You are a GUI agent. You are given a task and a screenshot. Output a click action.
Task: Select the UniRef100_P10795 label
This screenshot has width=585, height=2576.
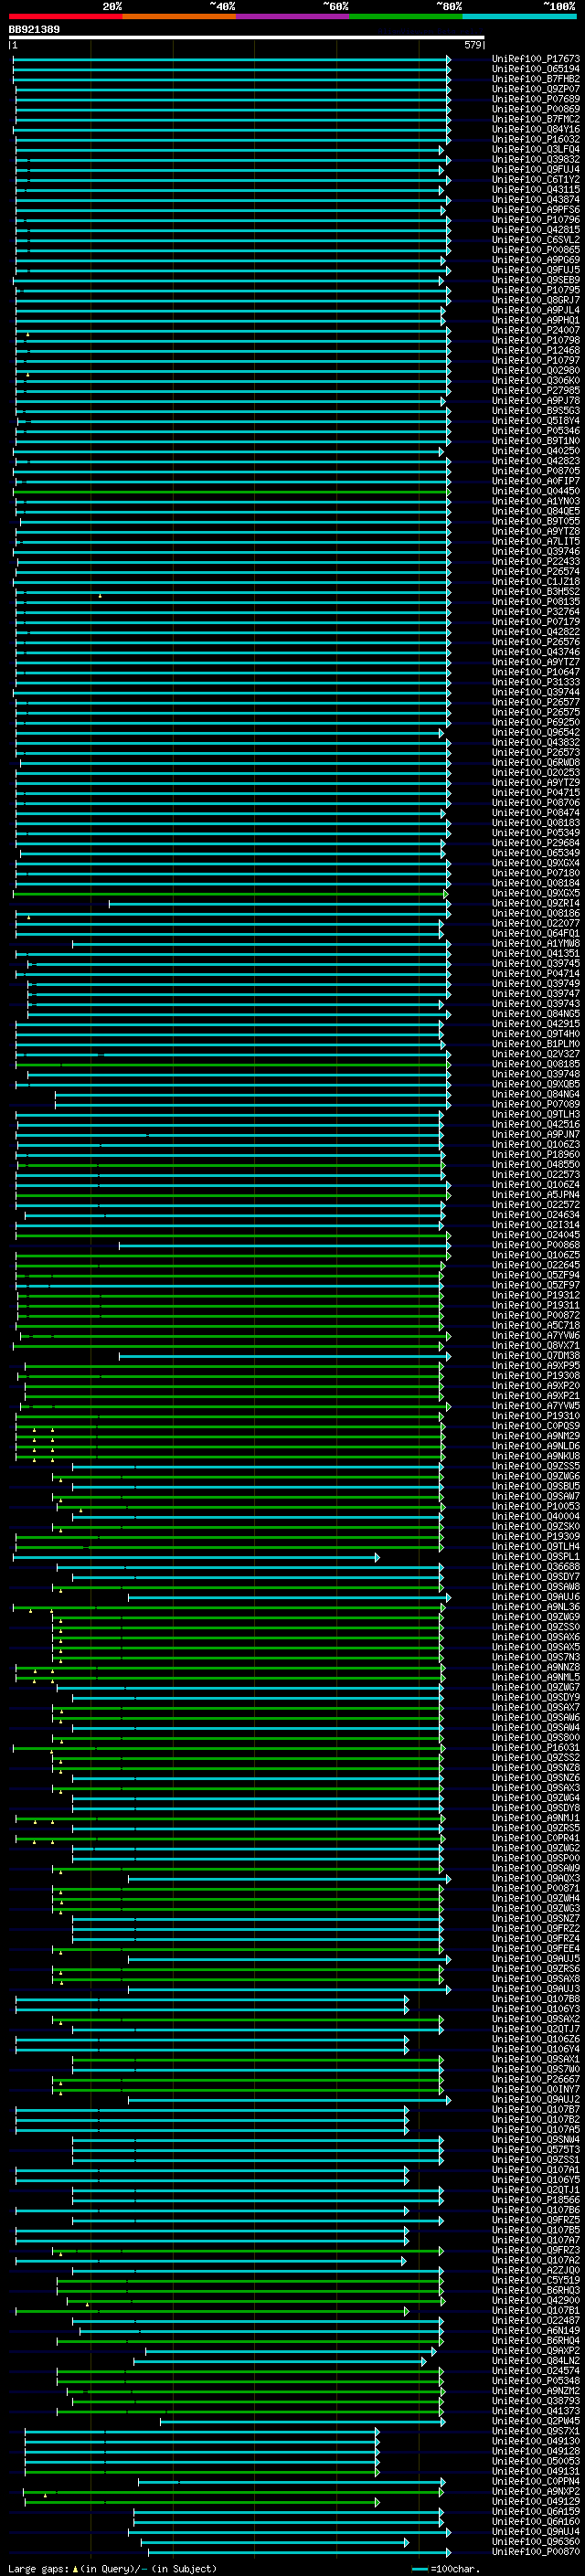[x=536, y=290]
